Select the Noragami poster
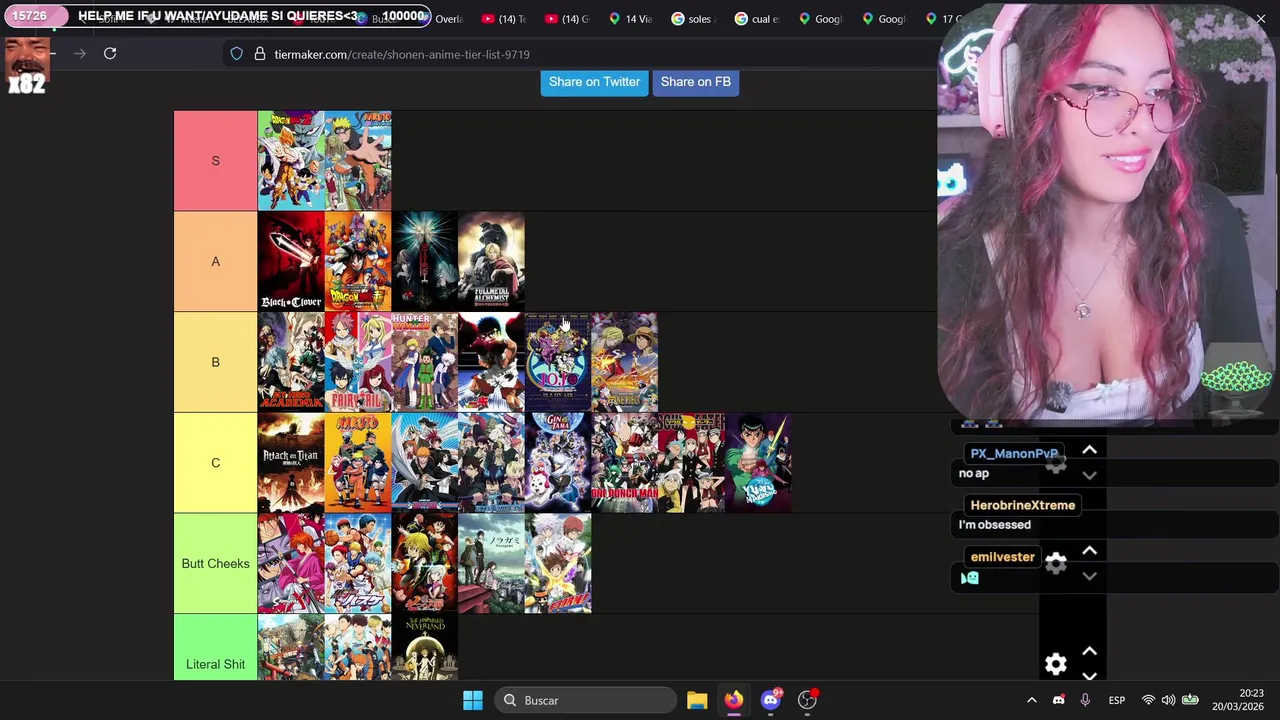The width and height of the screenshot is (1280, 720). 491,563
